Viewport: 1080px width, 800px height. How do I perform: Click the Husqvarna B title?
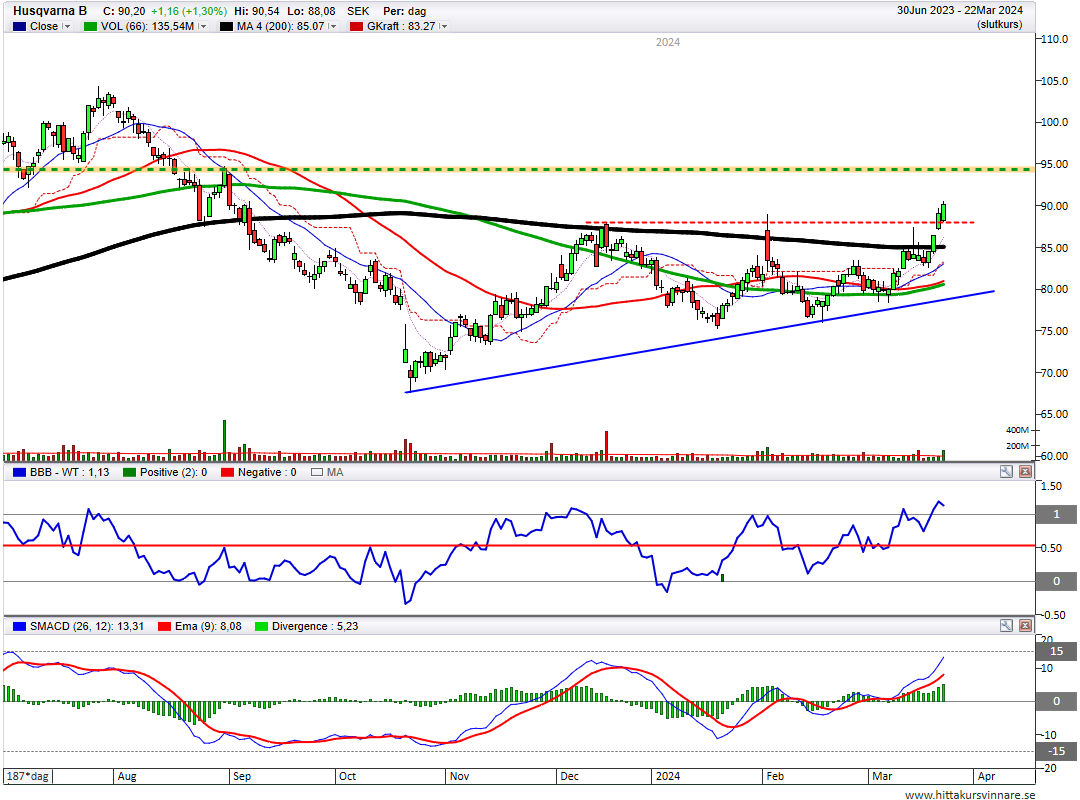pyautogui.click(x=50, y=11)
